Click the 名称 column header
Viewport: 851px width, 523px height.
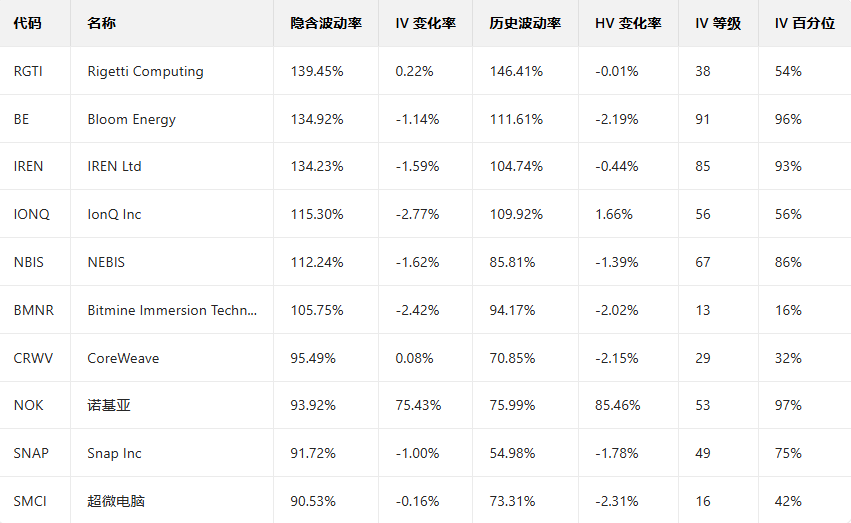(x=101, y=23)
